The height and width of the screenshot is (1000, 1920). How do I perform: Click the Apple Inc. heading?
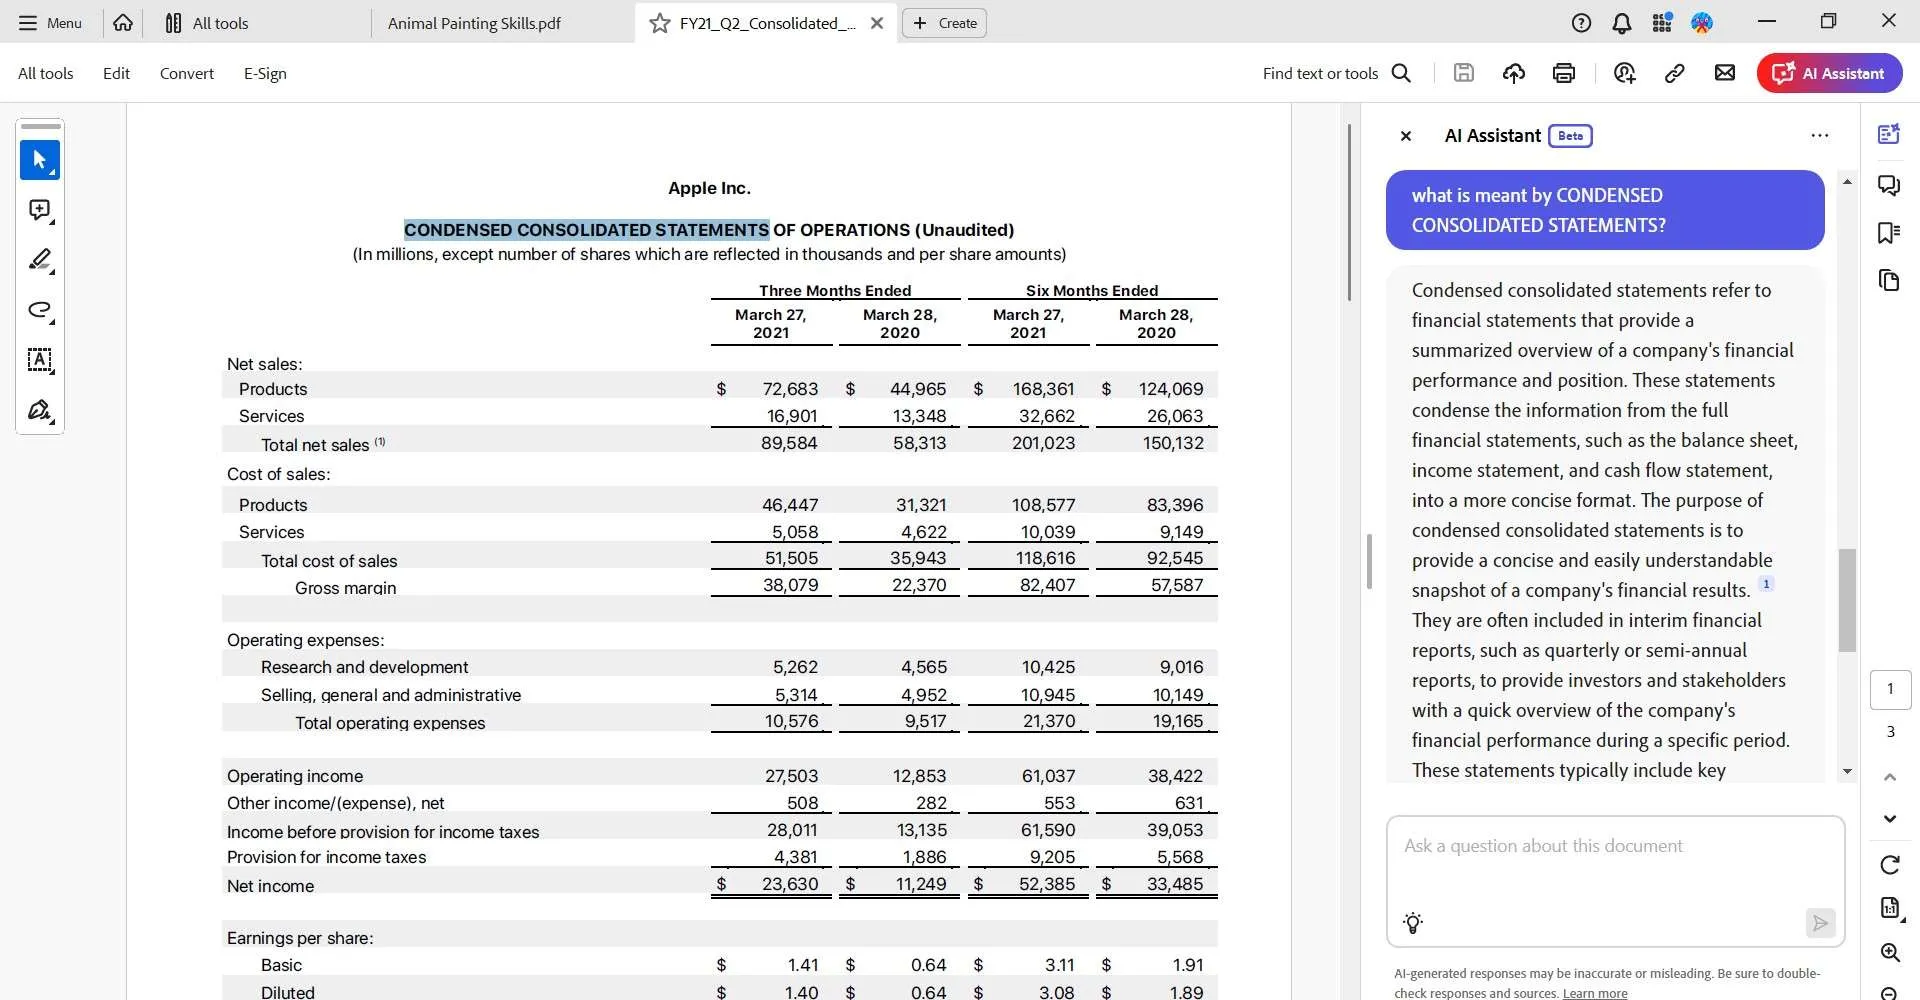click(709, 188)
